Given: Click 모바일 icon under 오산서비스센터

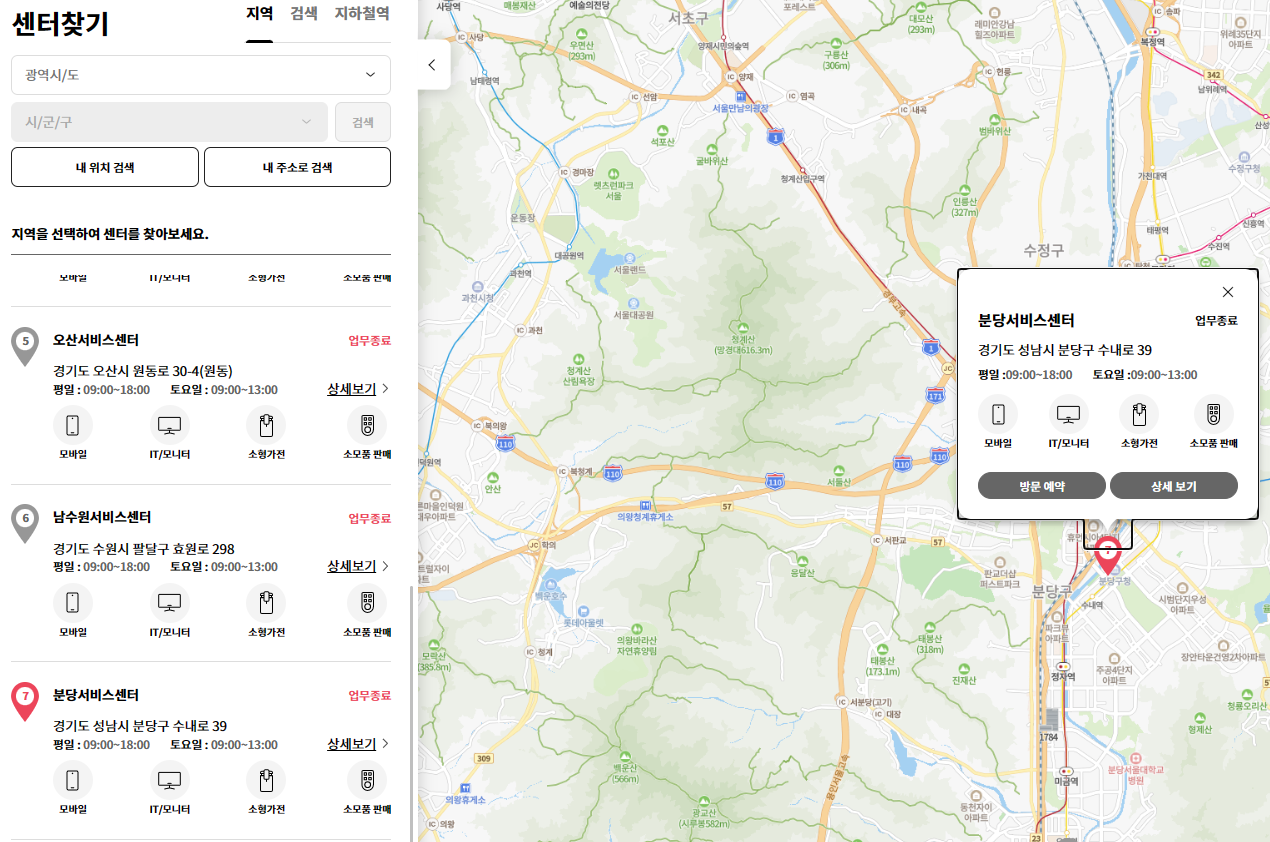Looking at the screenshot, I should [73, 426].
